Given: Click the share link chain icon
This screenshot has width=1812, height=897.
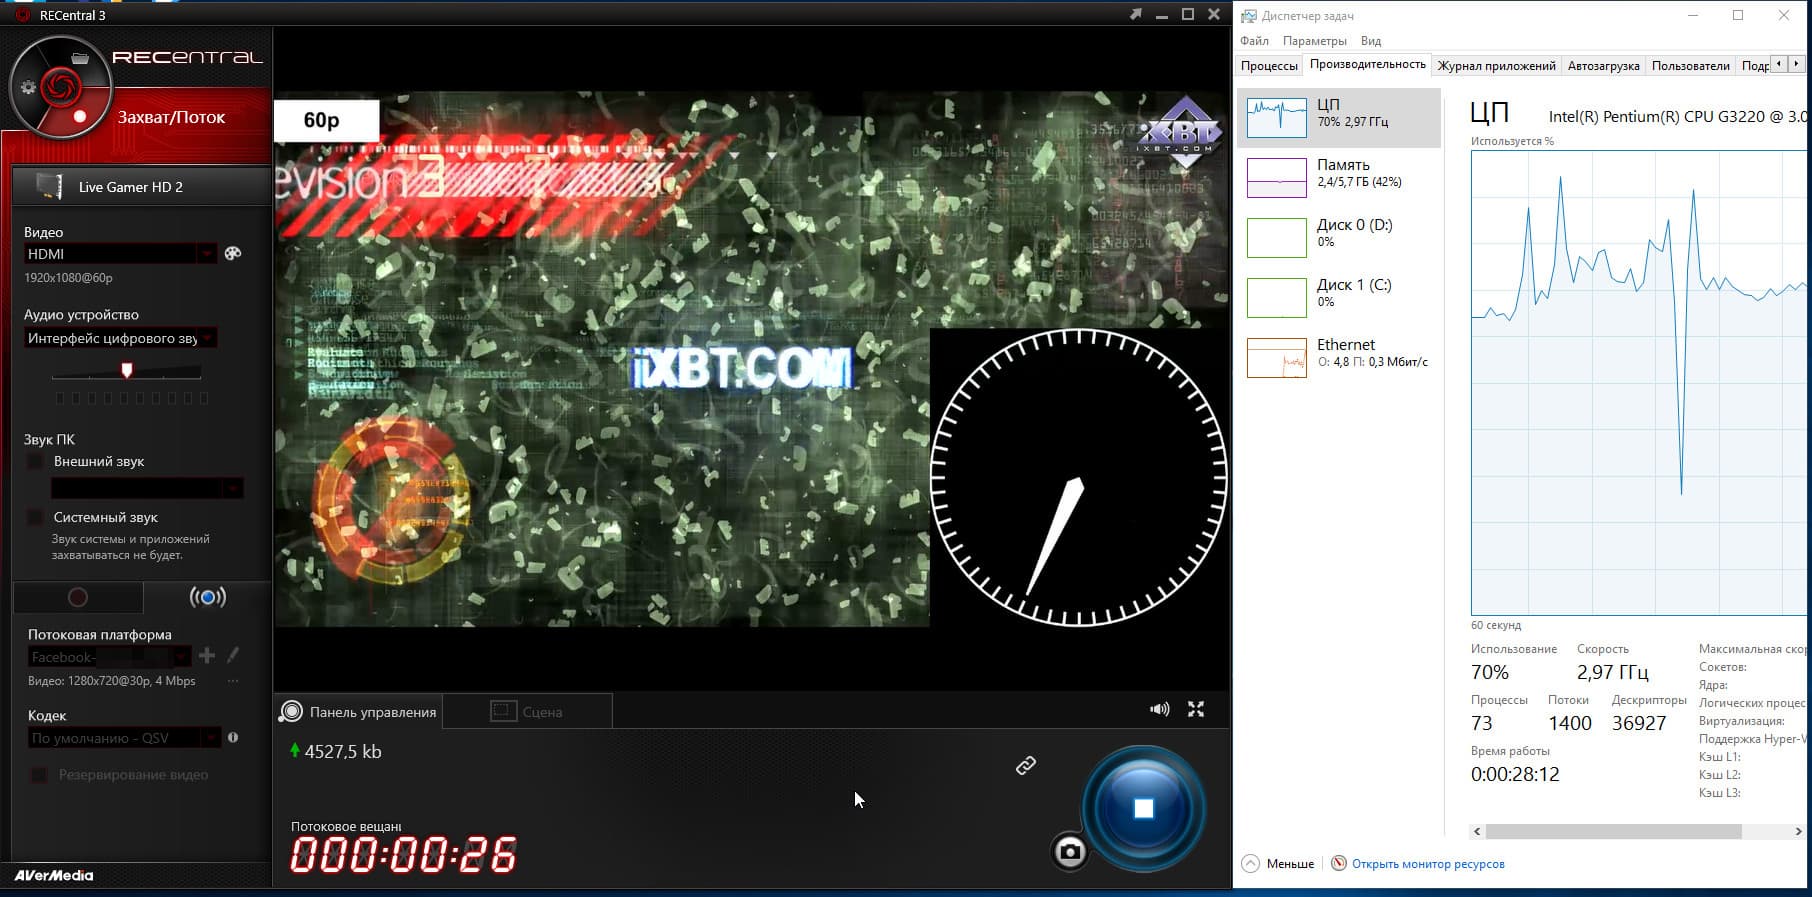Looking at the screenshot, I should point(1026,765).
